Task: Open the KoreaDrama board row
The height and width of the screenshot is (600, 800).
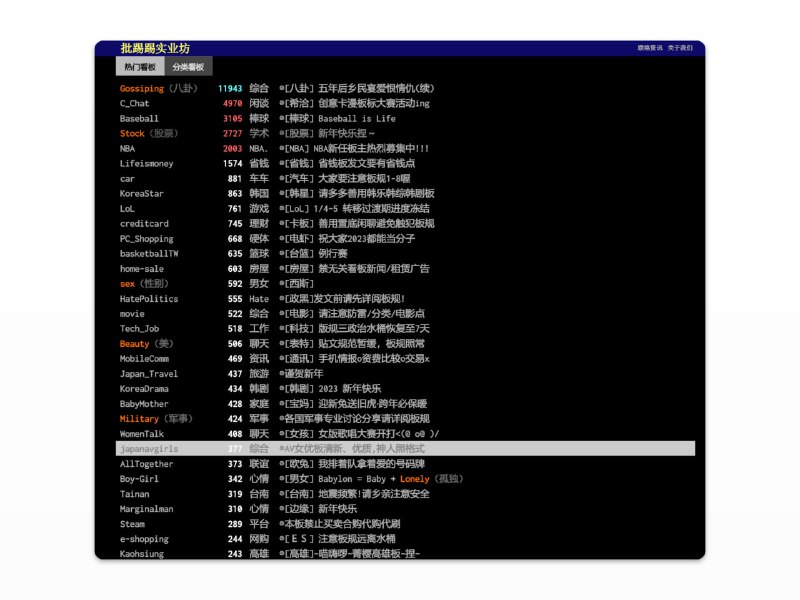Action: (x=405, y=389)
